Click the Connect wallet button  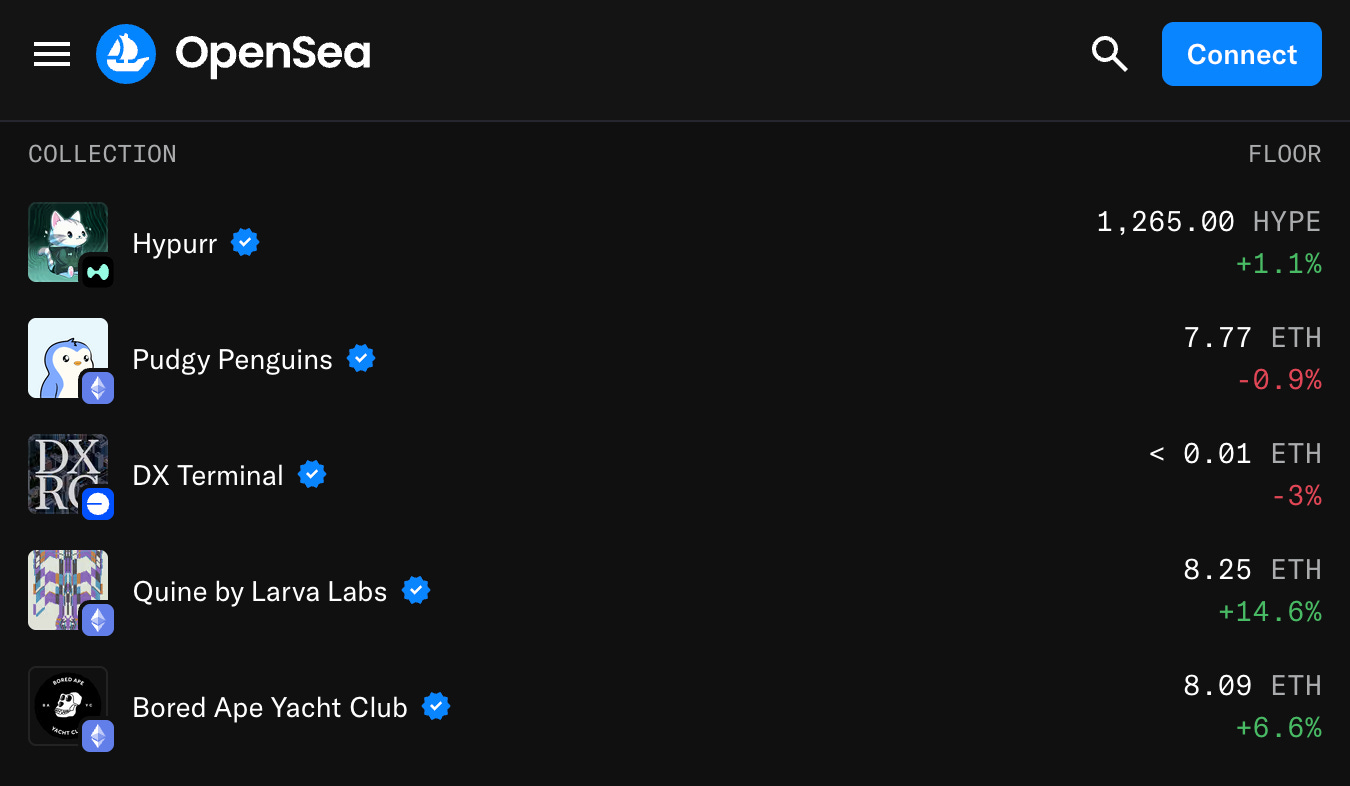1241,54
